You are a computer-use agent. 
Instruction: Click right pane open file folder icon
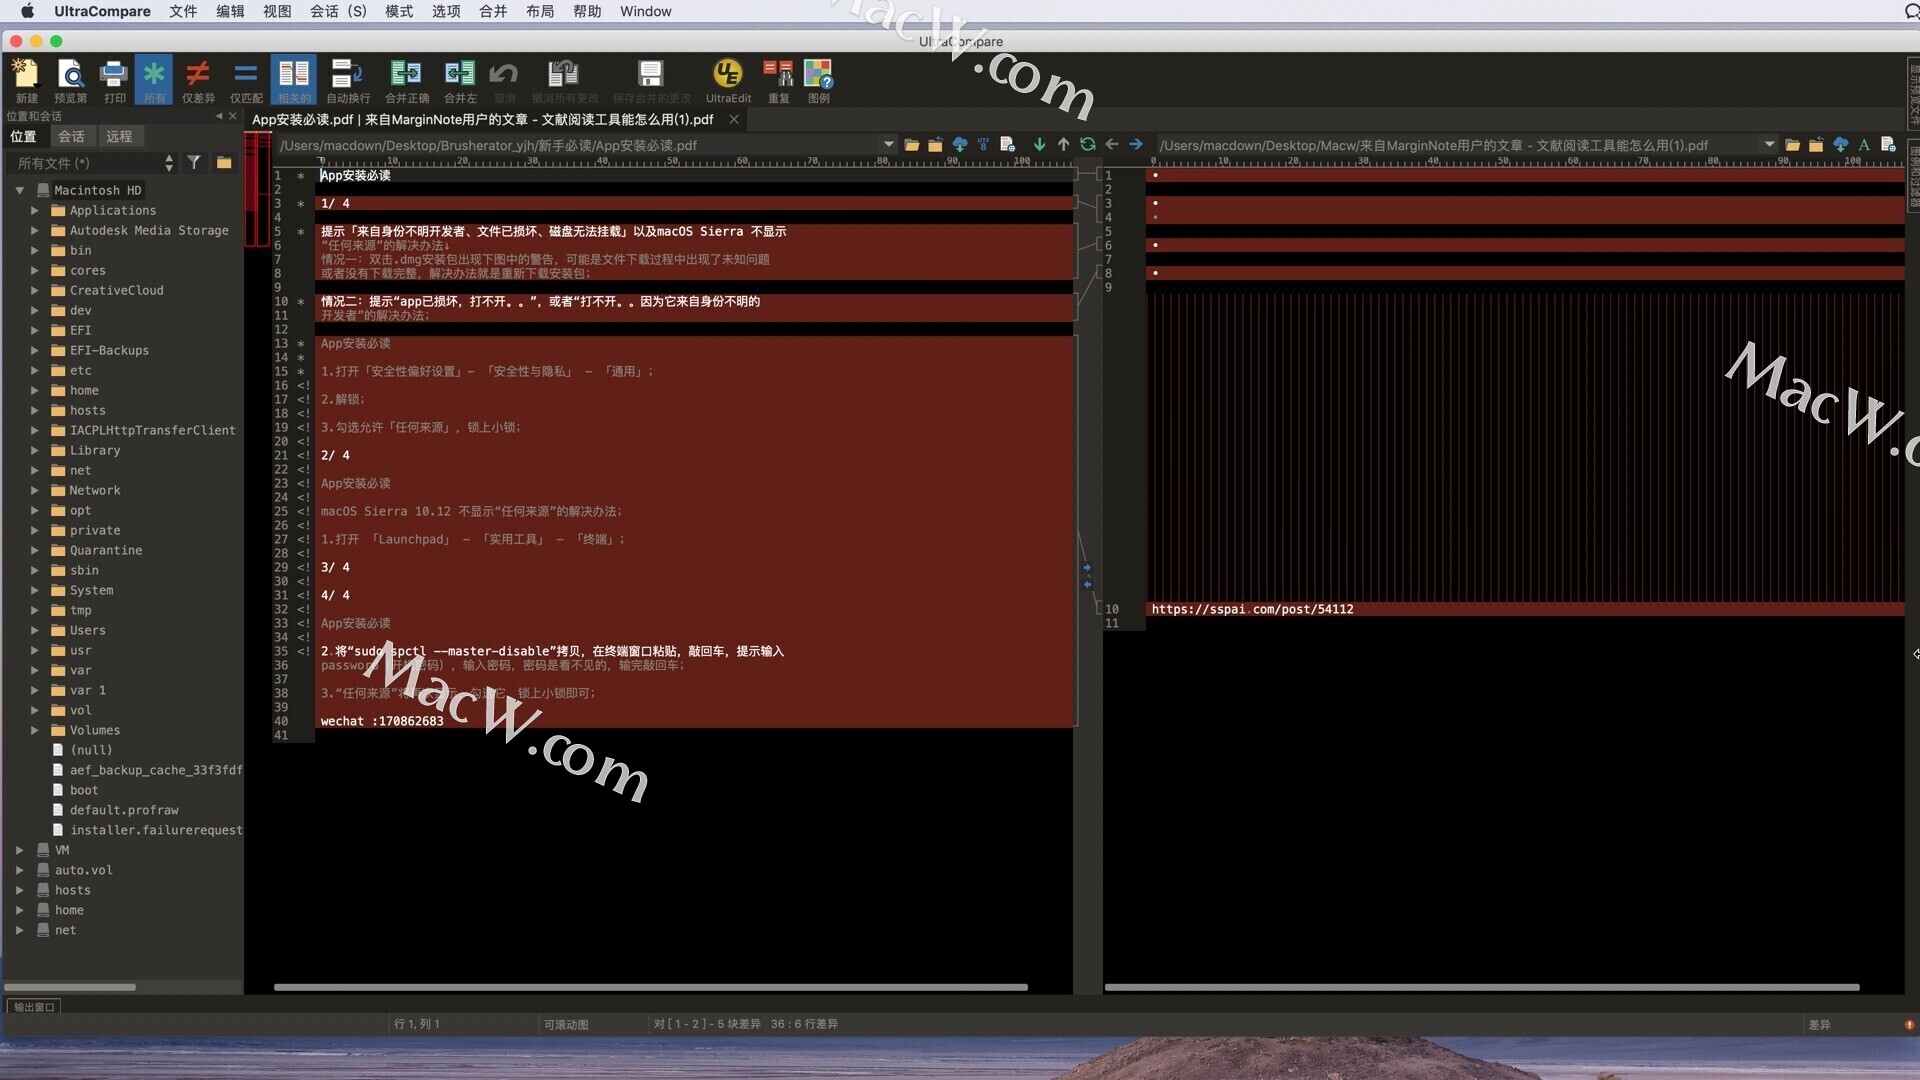(1792, 145)
